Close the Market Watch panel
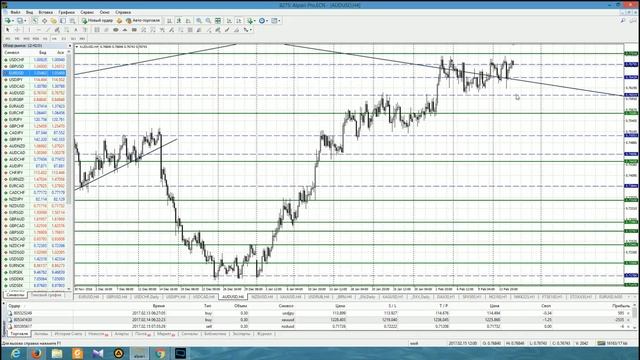The image size is (640, 360). pos(70,46)
